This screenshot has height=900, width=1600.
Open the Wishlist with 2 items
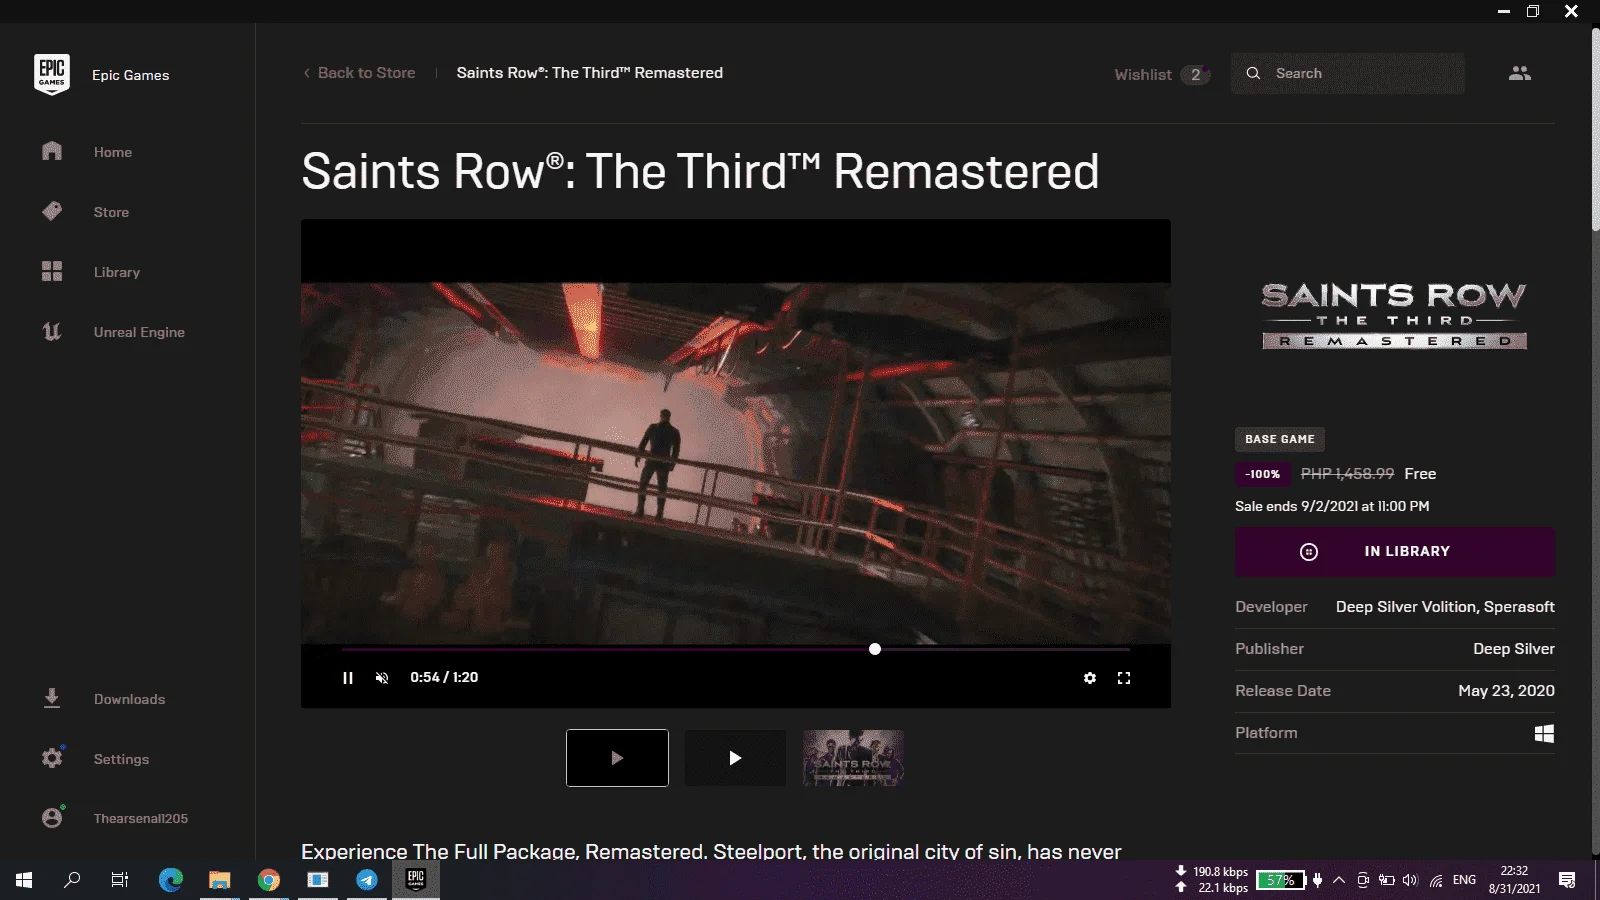click(x=1162, y=75)
